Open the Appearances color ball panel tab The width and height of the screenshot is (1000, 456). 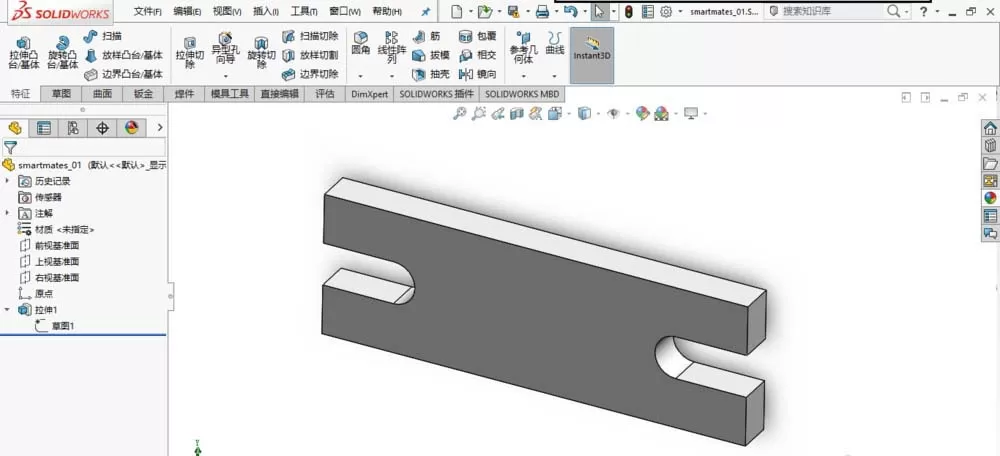point(131,128)
